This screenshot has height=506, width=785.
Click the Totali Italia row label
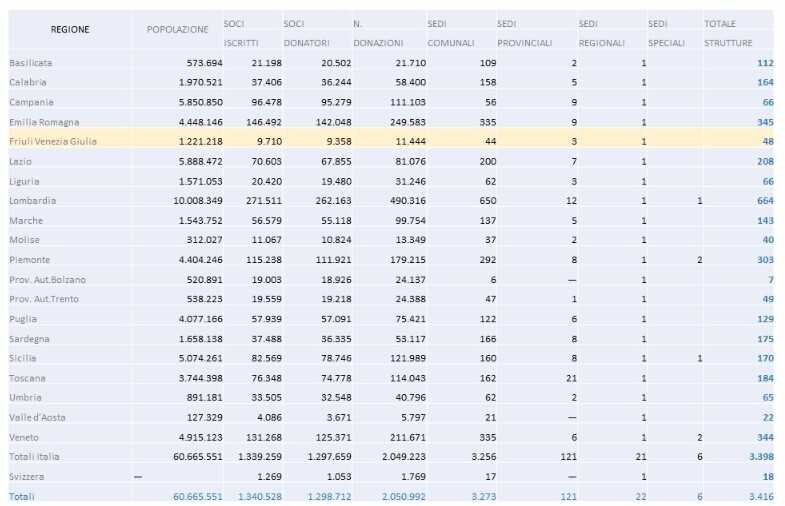pyautogui.click(x=35, y=457)
